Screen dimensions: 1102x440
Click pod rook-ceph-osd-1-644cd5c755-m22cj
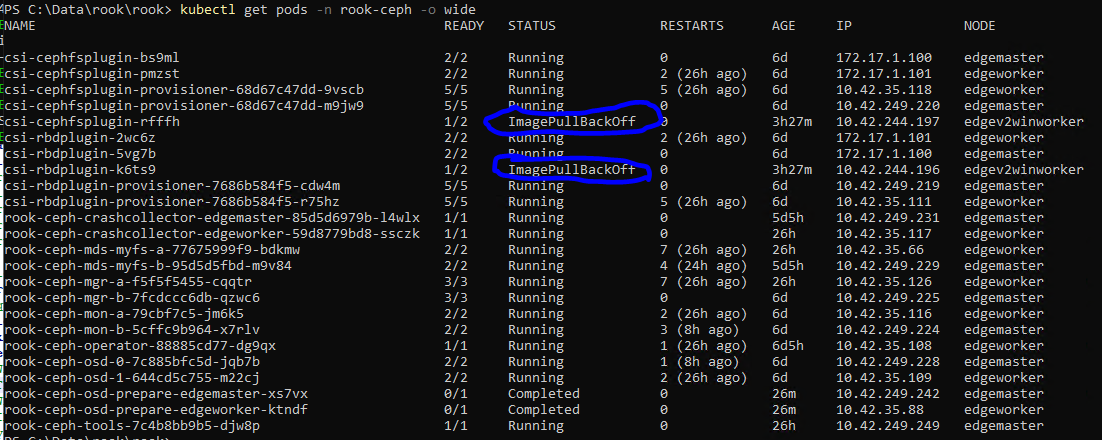pos(132,378)
